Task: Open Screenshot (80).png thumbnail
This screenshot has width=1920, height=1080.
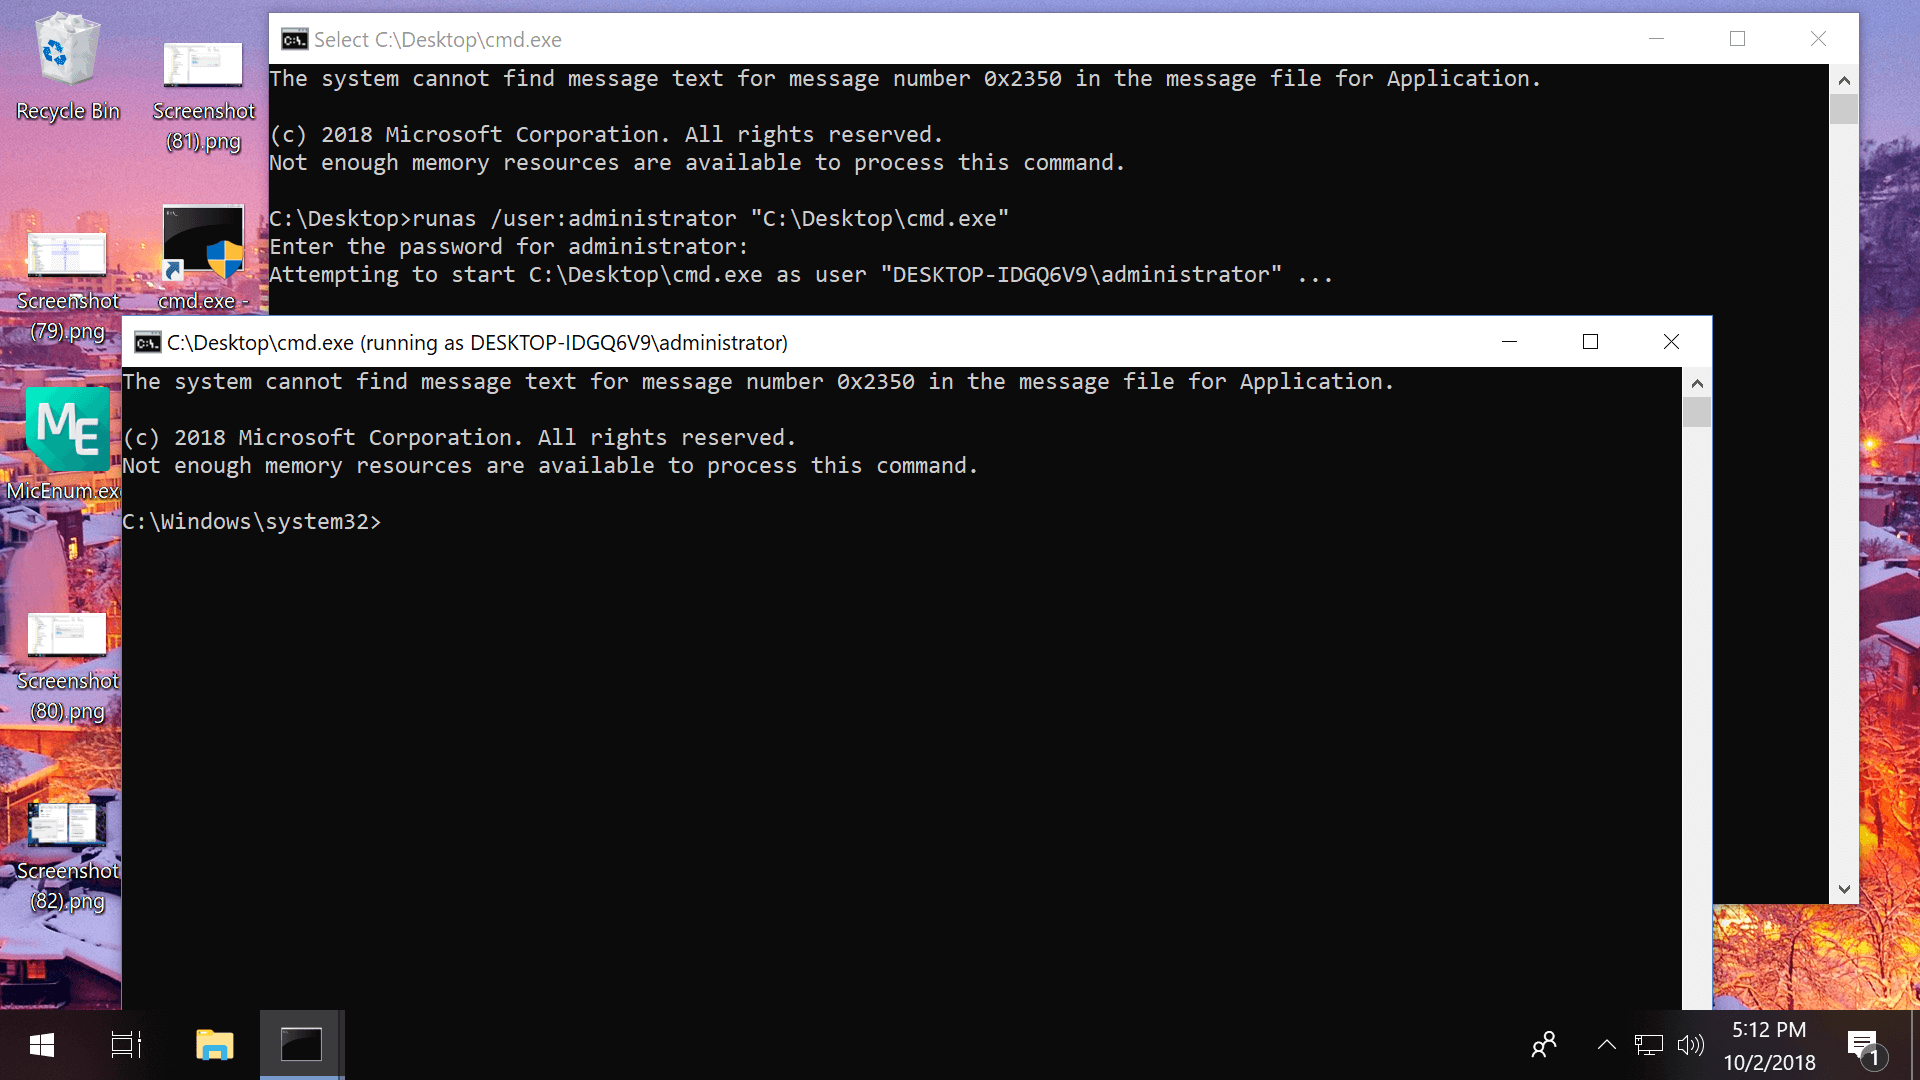Action: 65,634
